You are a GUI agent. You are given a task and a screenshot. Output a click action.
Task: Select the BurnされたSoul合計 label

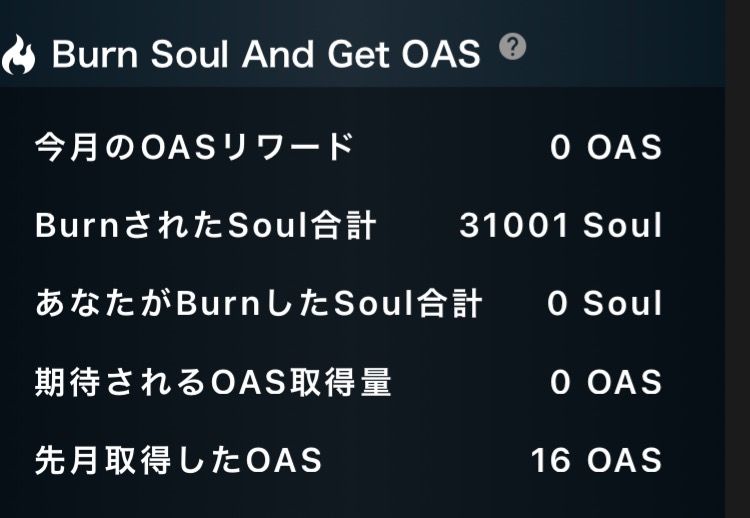coord(205,226)
